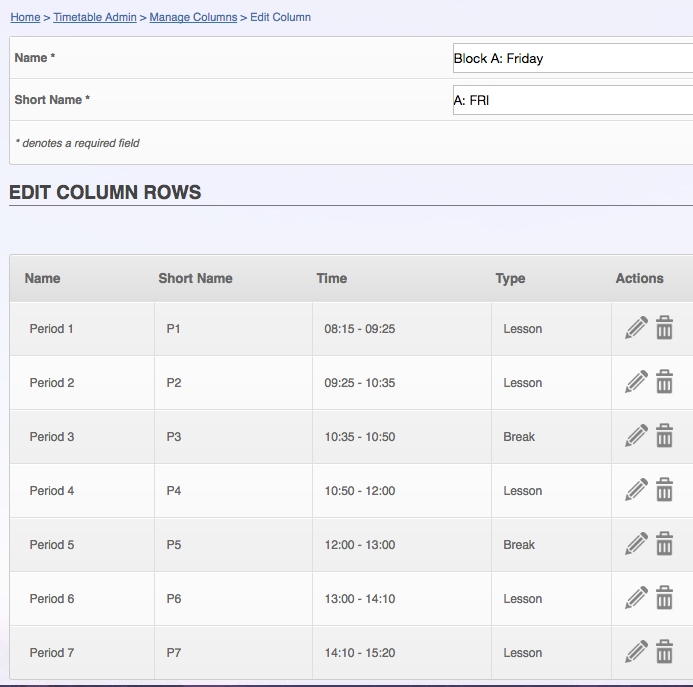Select the Name column header
The height and width of the screenshot is (687, 693).
[42, 278]
